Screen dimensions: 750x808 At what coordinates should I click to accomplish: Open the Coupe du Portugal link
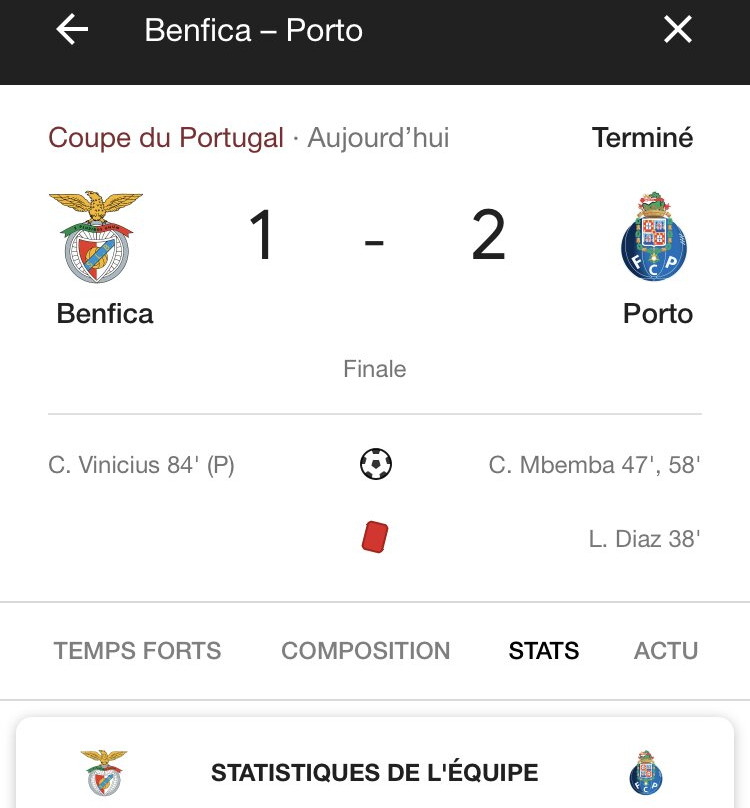tap(166, 138)
